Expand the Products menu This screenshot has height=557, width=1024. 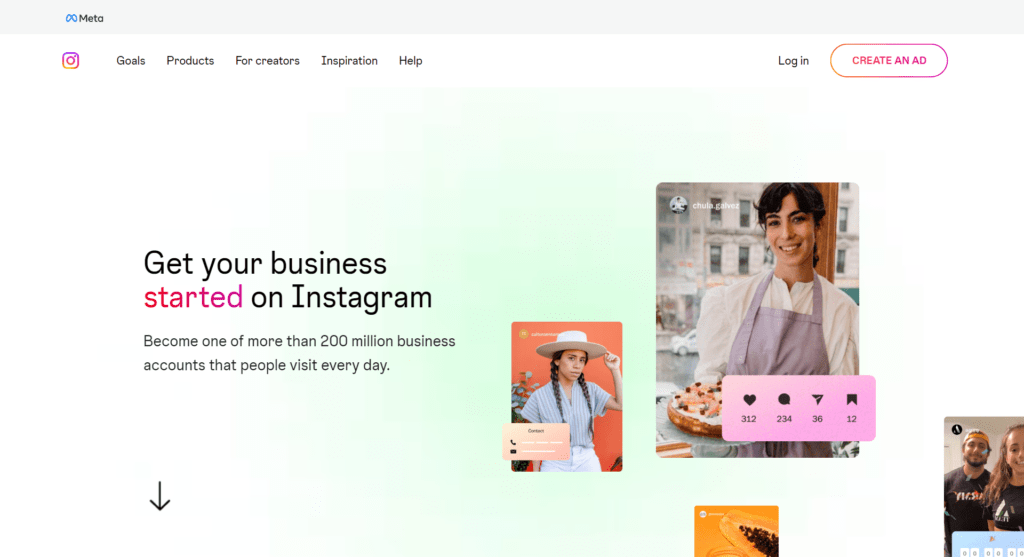pyautogui.click(x=190, y=61)
